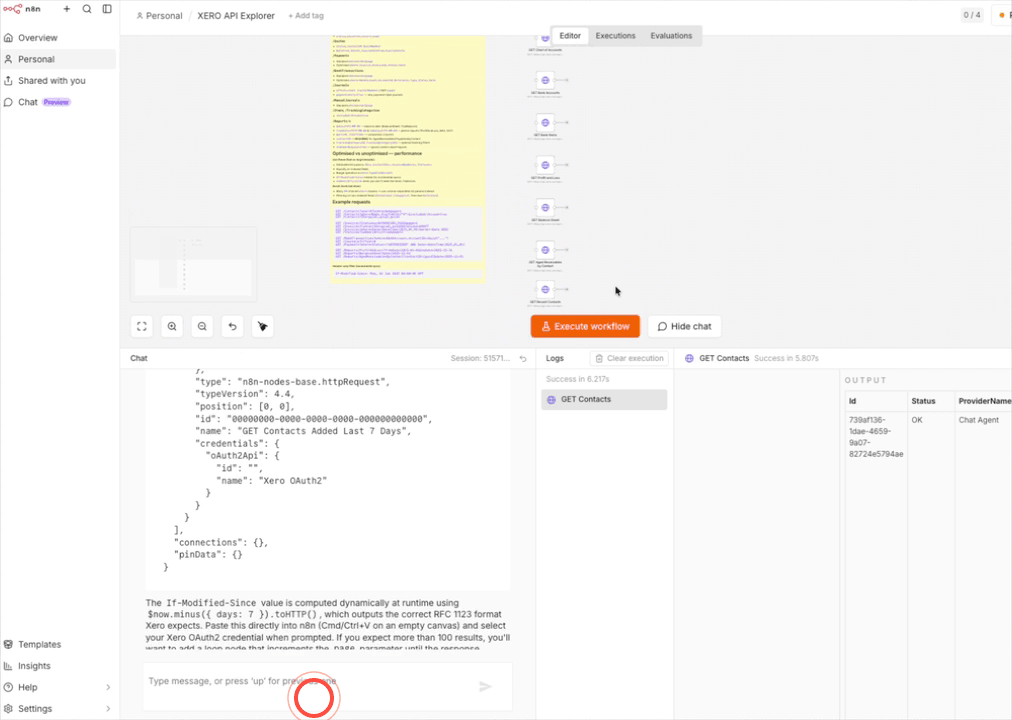1012x720 pixels.
Task: Open Templates in the sidebar
Action: tap(39, 645)
